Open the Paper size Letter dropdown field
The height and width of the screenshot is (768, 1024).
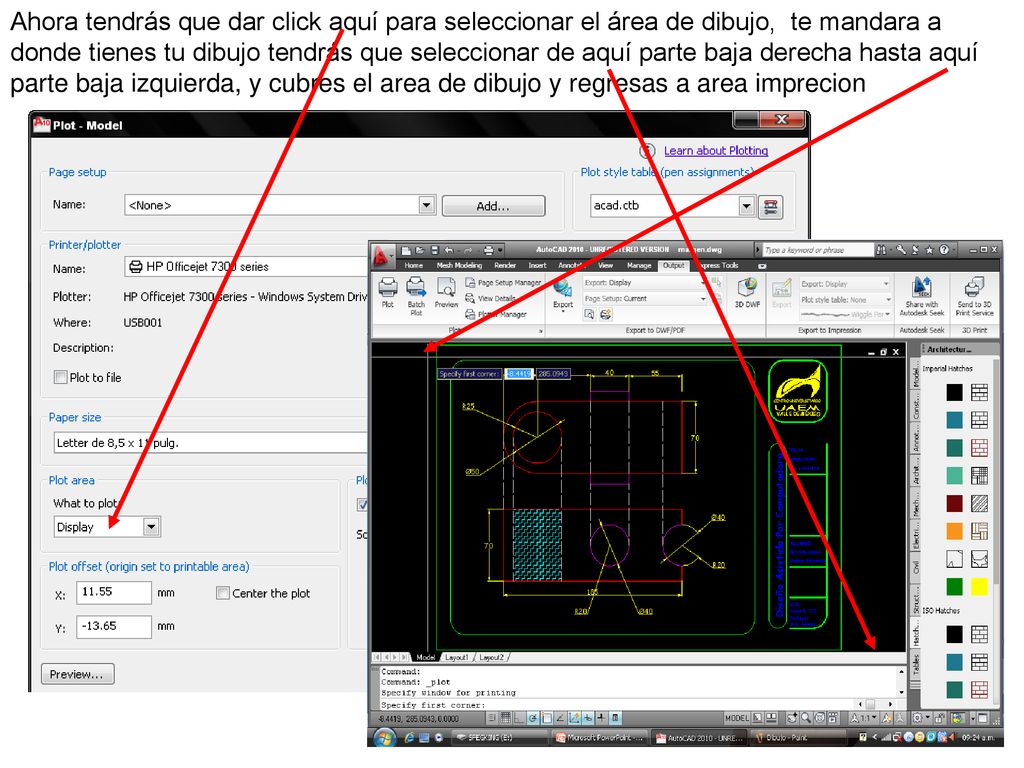coord(210,443)
